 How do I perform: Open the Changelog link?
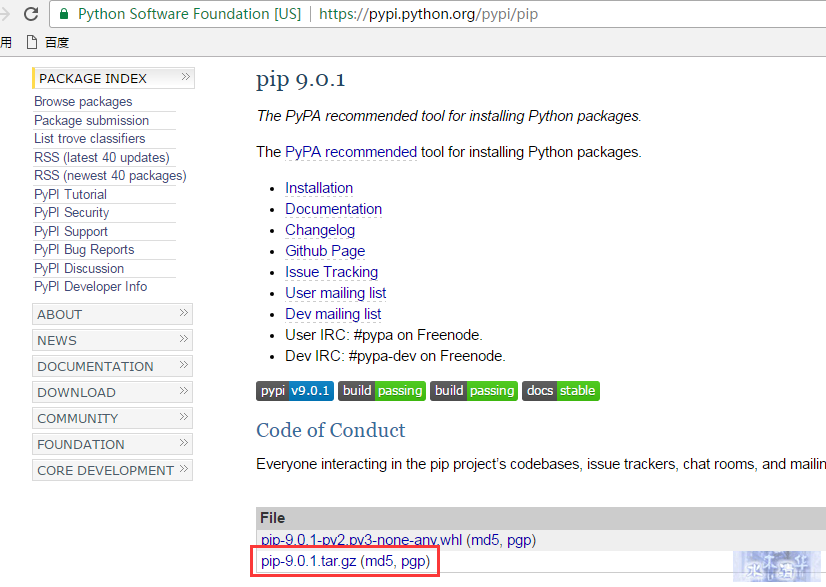click(320, 230)
